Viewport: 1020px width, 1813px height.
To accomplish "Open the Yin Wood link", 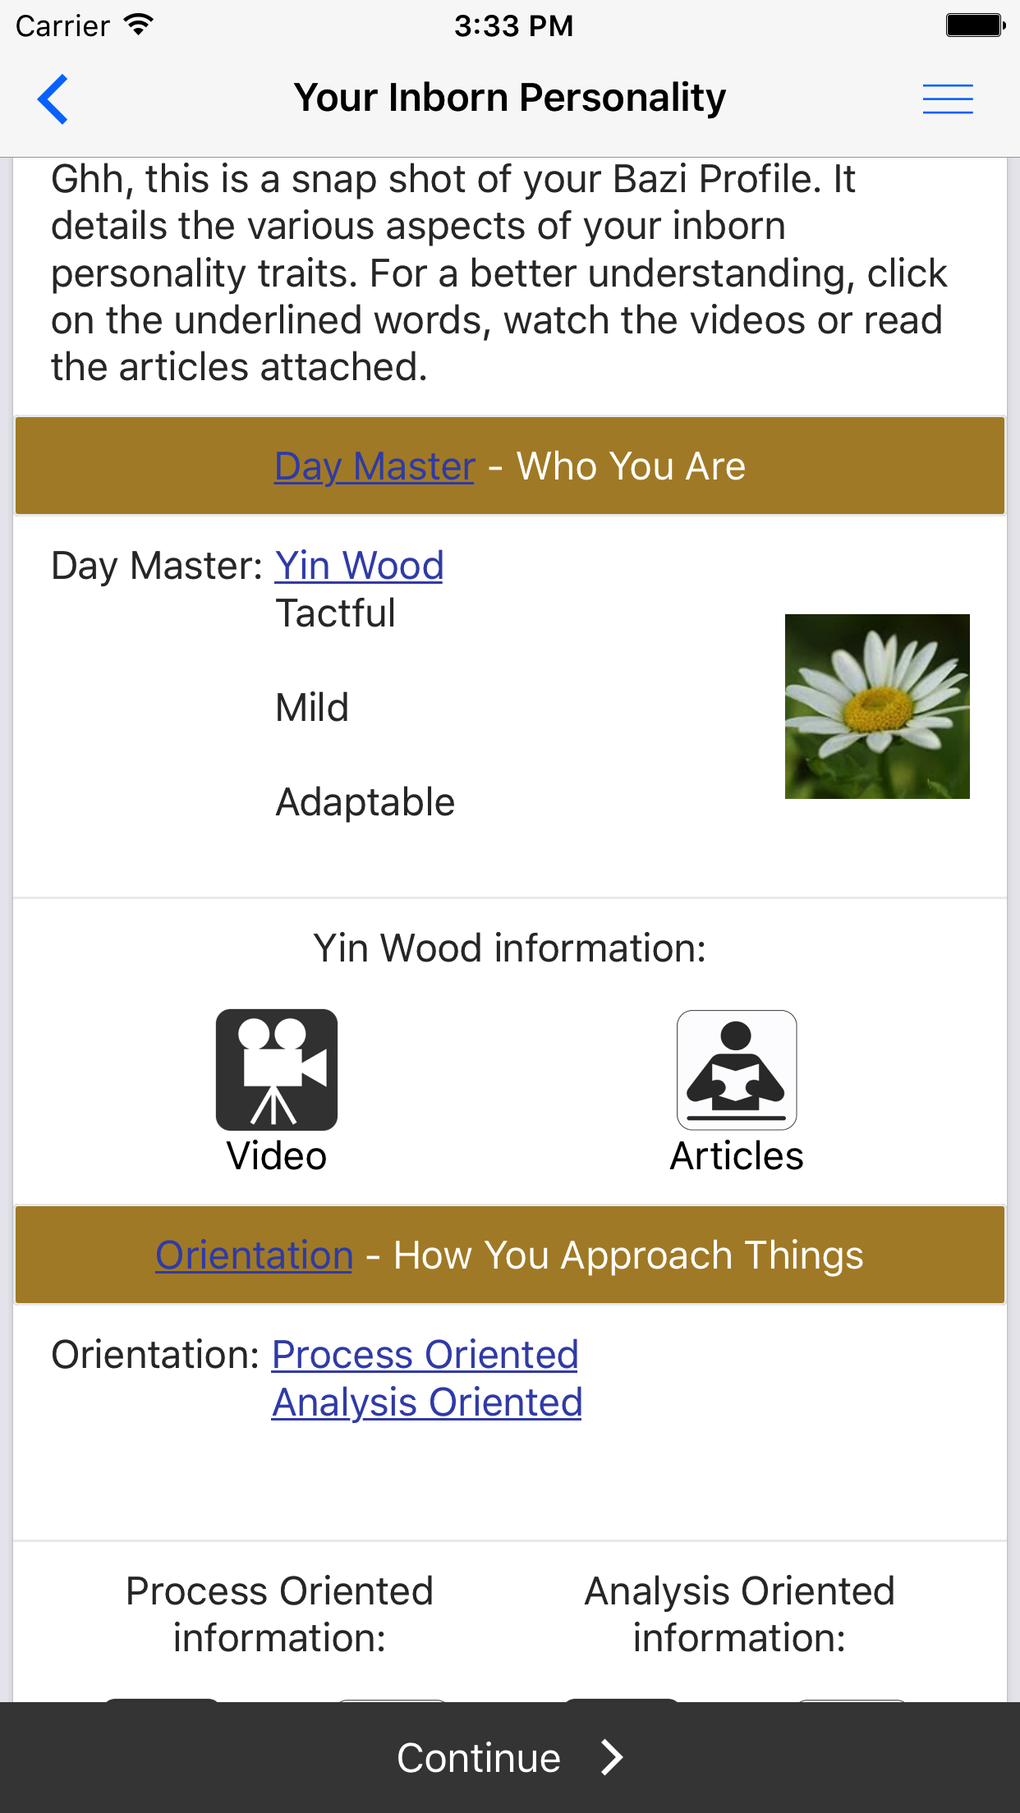I will click(359, 566).
